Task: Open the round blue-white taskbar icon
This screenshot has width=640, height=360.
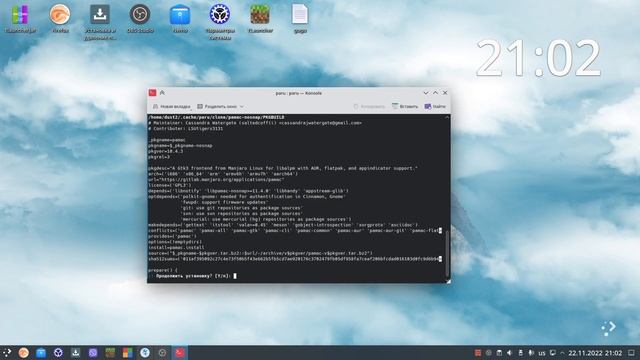Action: (x=145, y=353)
